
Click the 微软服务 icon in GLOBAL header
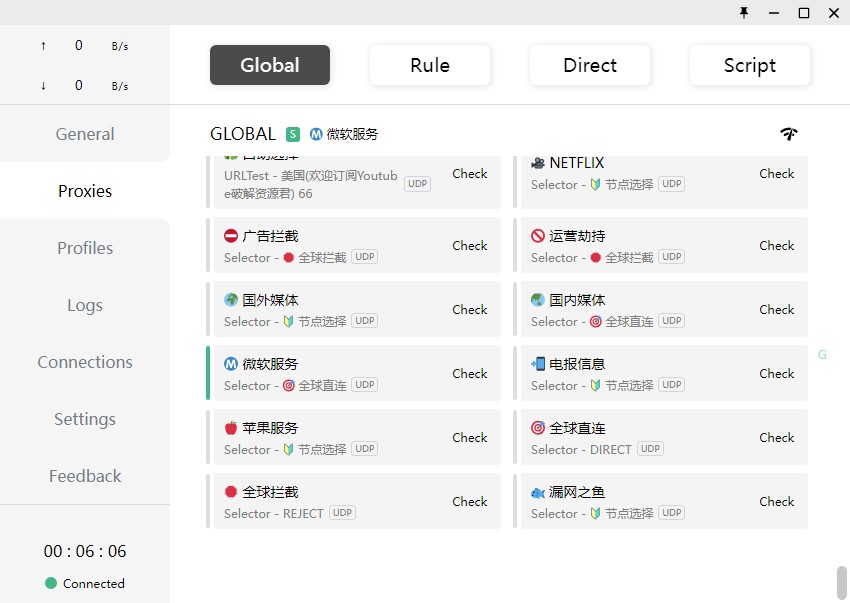coord(316,134)
